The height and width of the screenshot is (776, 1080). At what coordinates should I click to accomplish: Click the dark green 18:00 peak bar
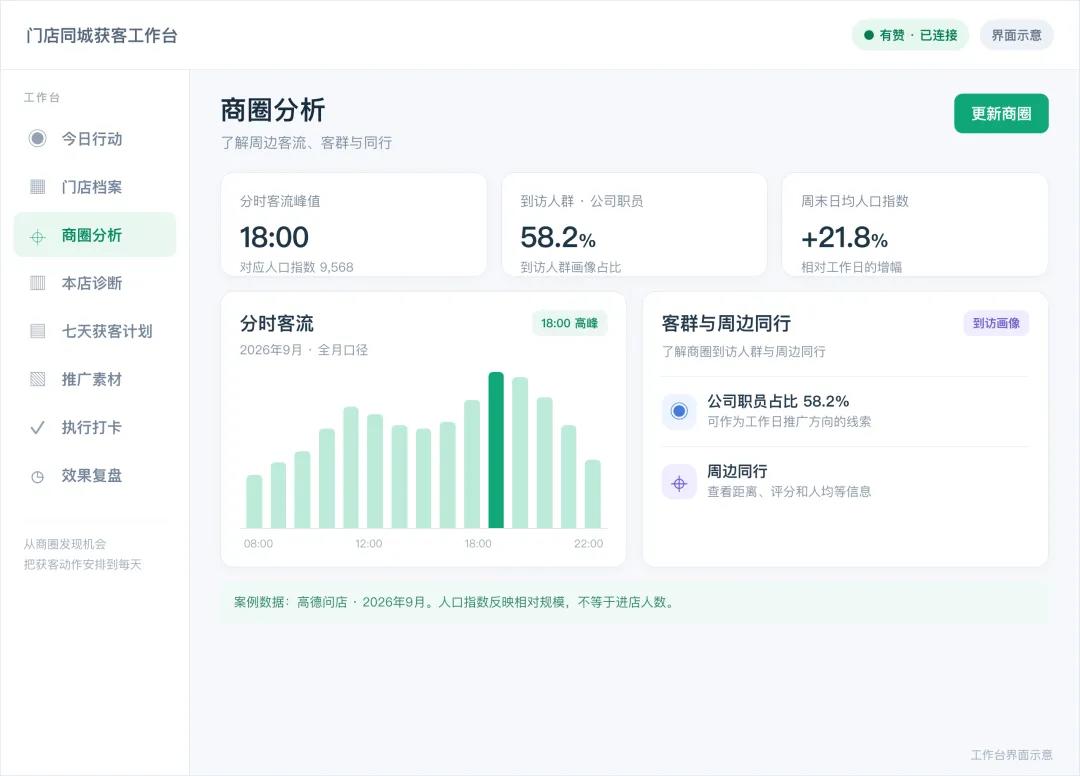(496, 450)
